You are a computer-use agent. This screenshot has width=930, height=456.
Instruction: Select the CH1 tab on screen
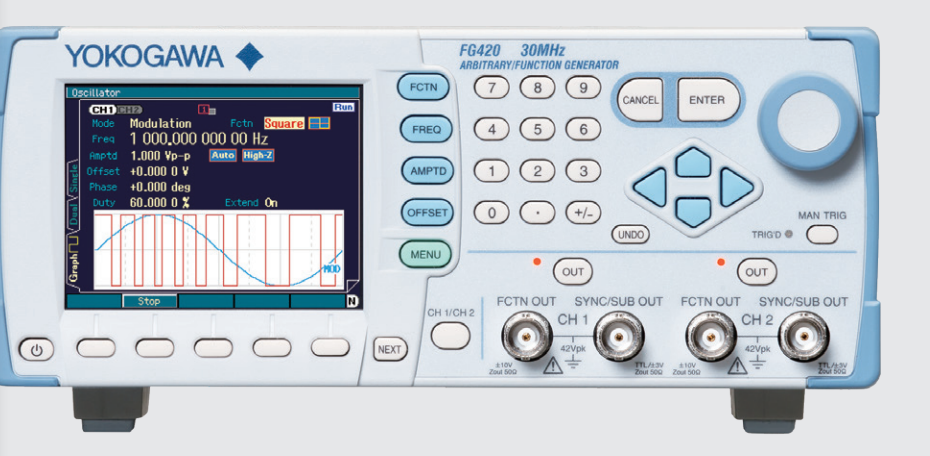click(x=102, y=110)
